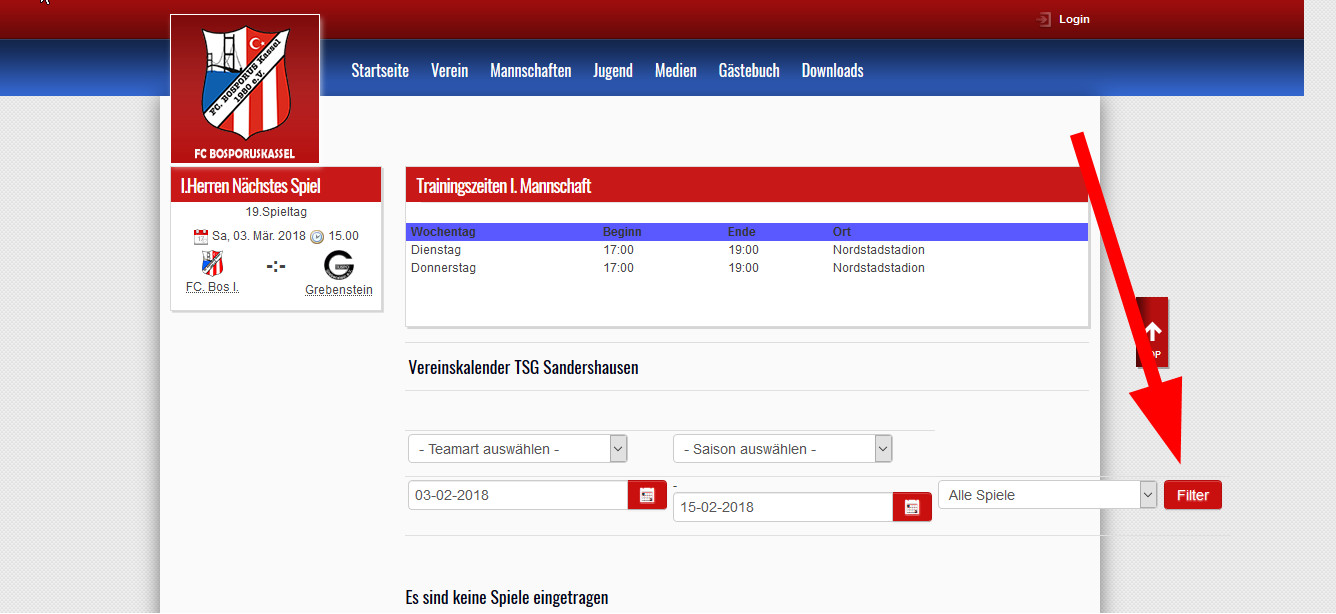Expand the Saison auswählen dropdown
This screenshot has height=614, width=1336.
(782, 449)
